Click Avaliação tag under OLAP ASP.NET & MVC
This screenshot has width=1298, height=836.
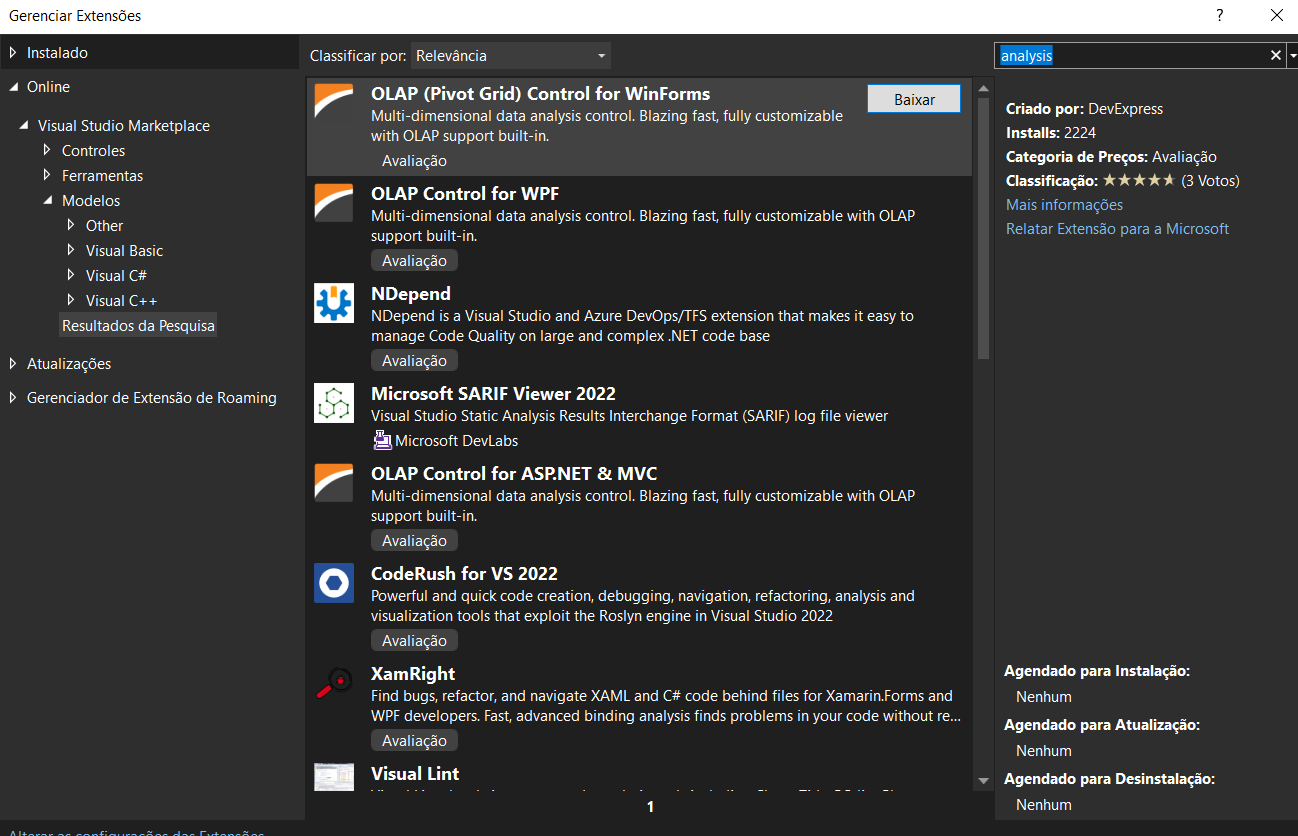(x=414, y=540)
